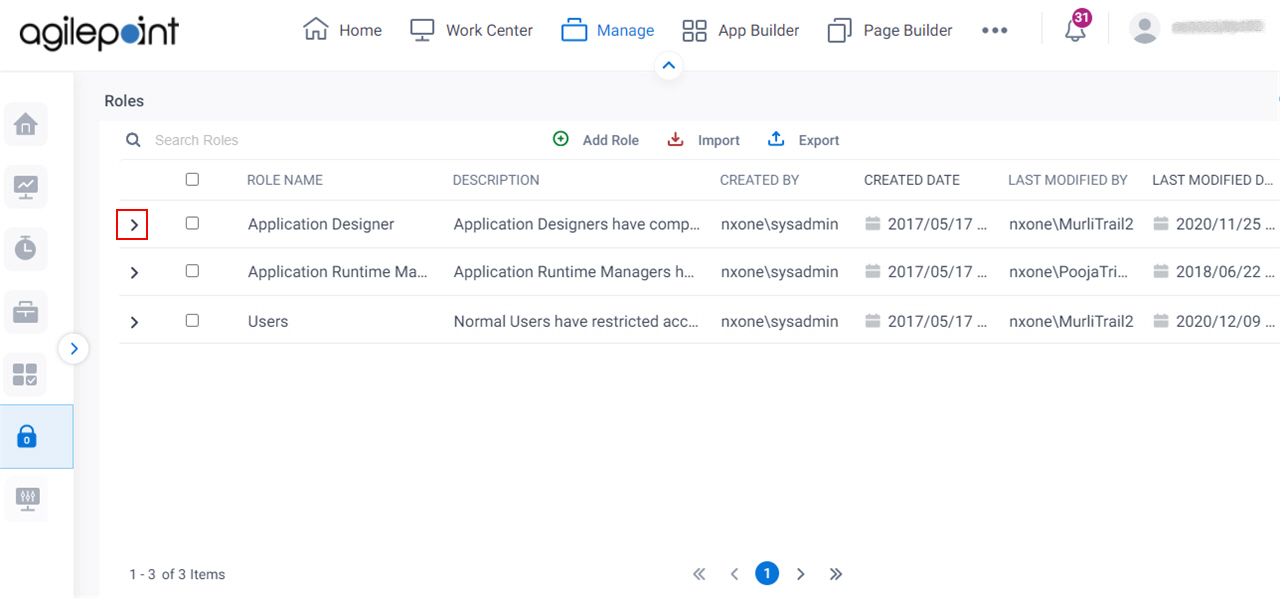Go to previous page
1280x598 pixels.
pos(734,574)
